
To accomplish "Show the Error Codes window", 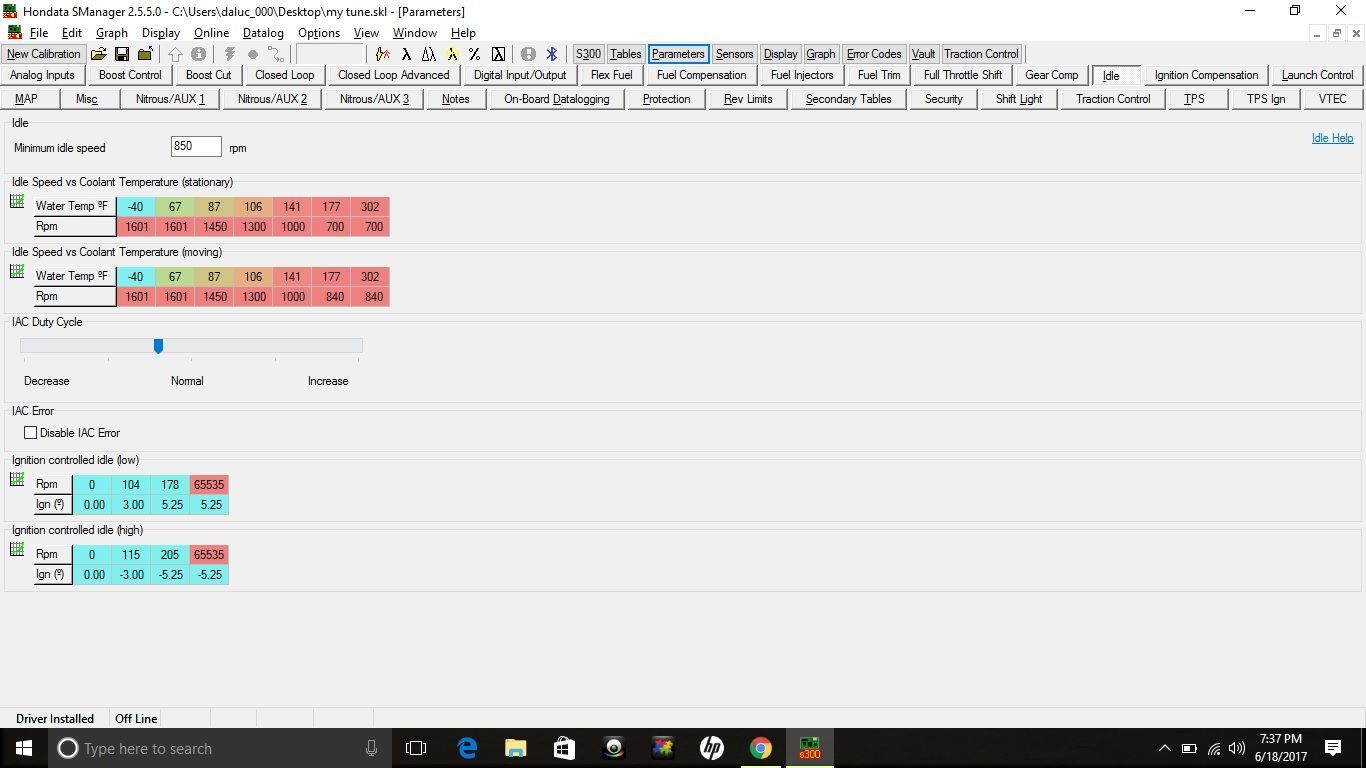I will (x=873, y=54).
